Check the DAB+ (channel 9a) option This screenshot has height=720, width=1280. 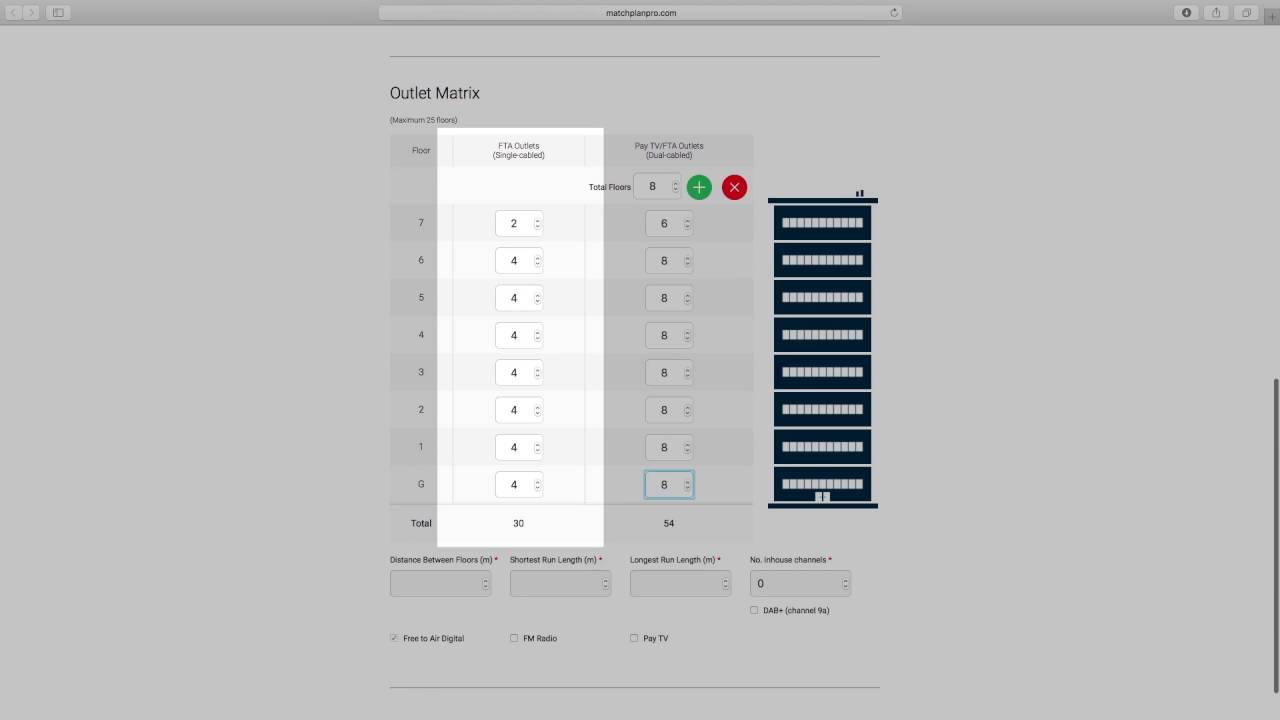753,610
